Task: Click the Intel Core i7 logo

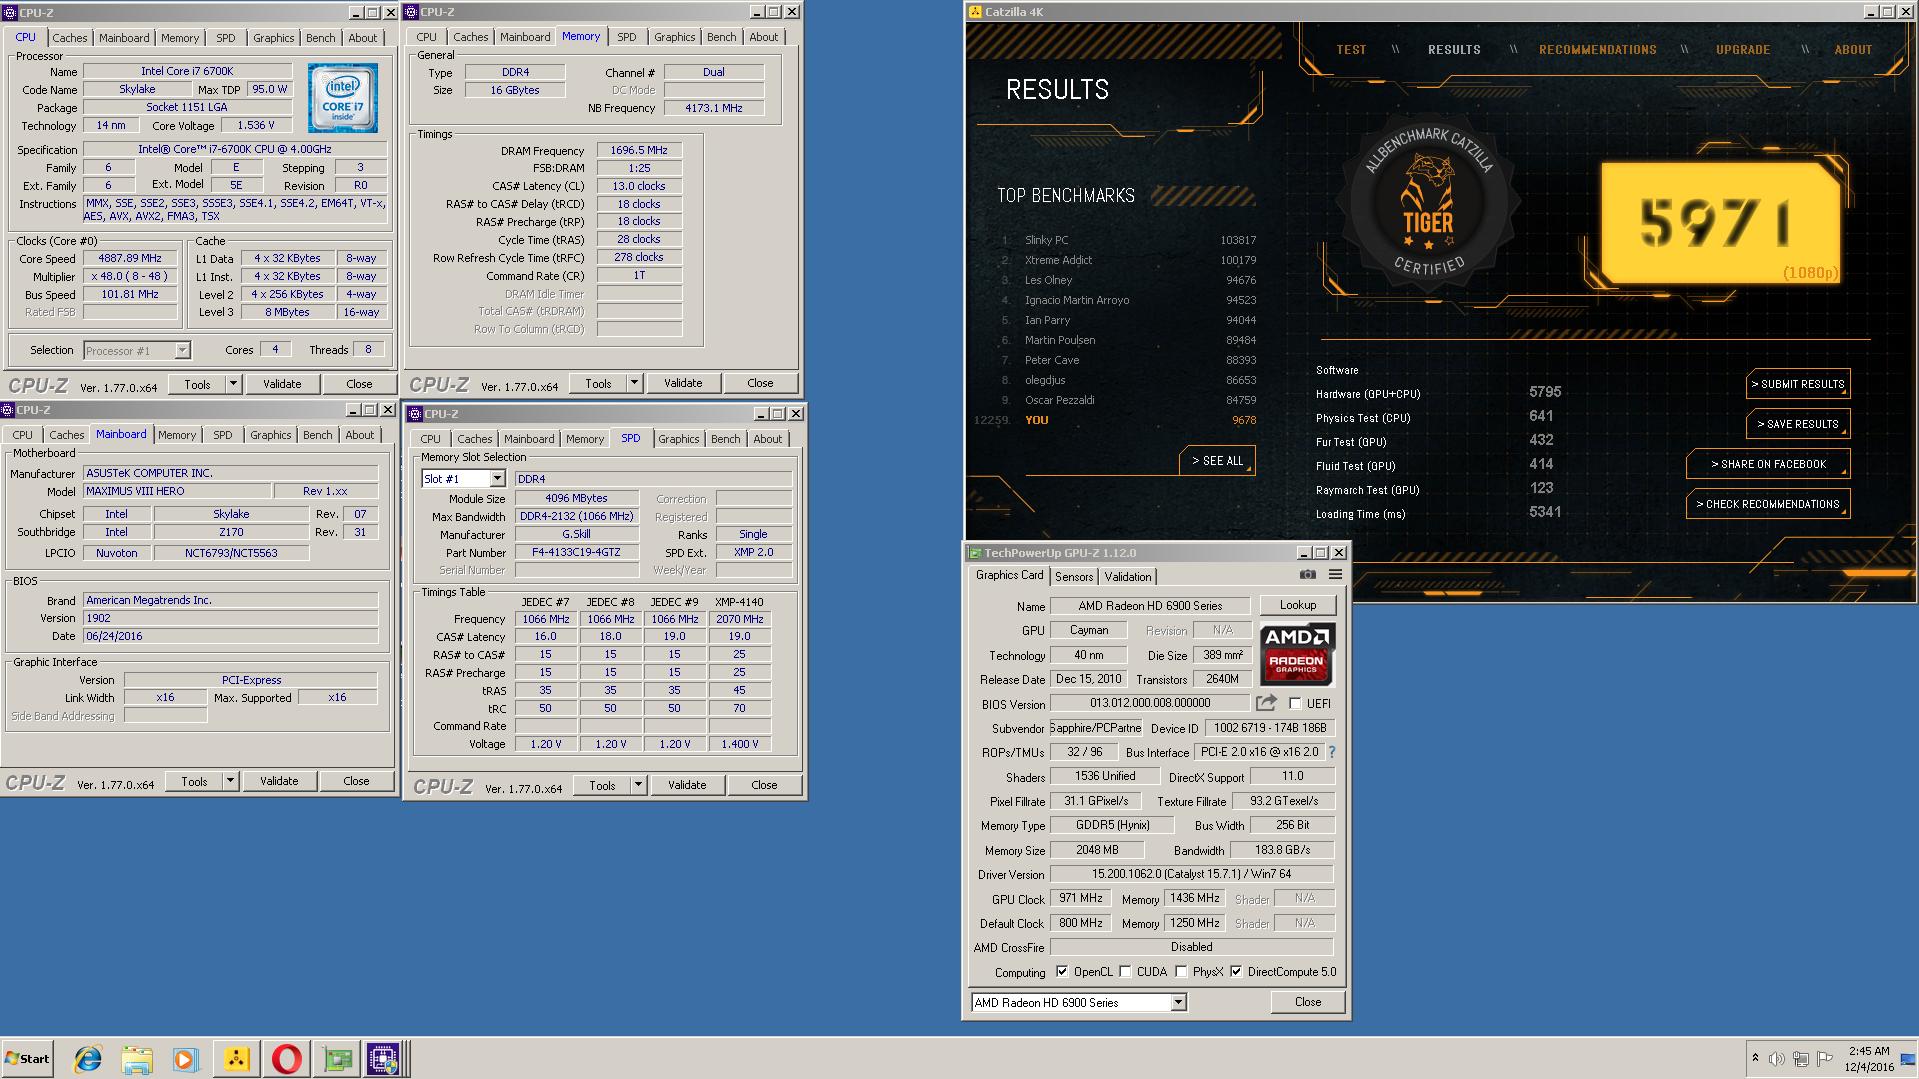Action: tap(343, 98)
